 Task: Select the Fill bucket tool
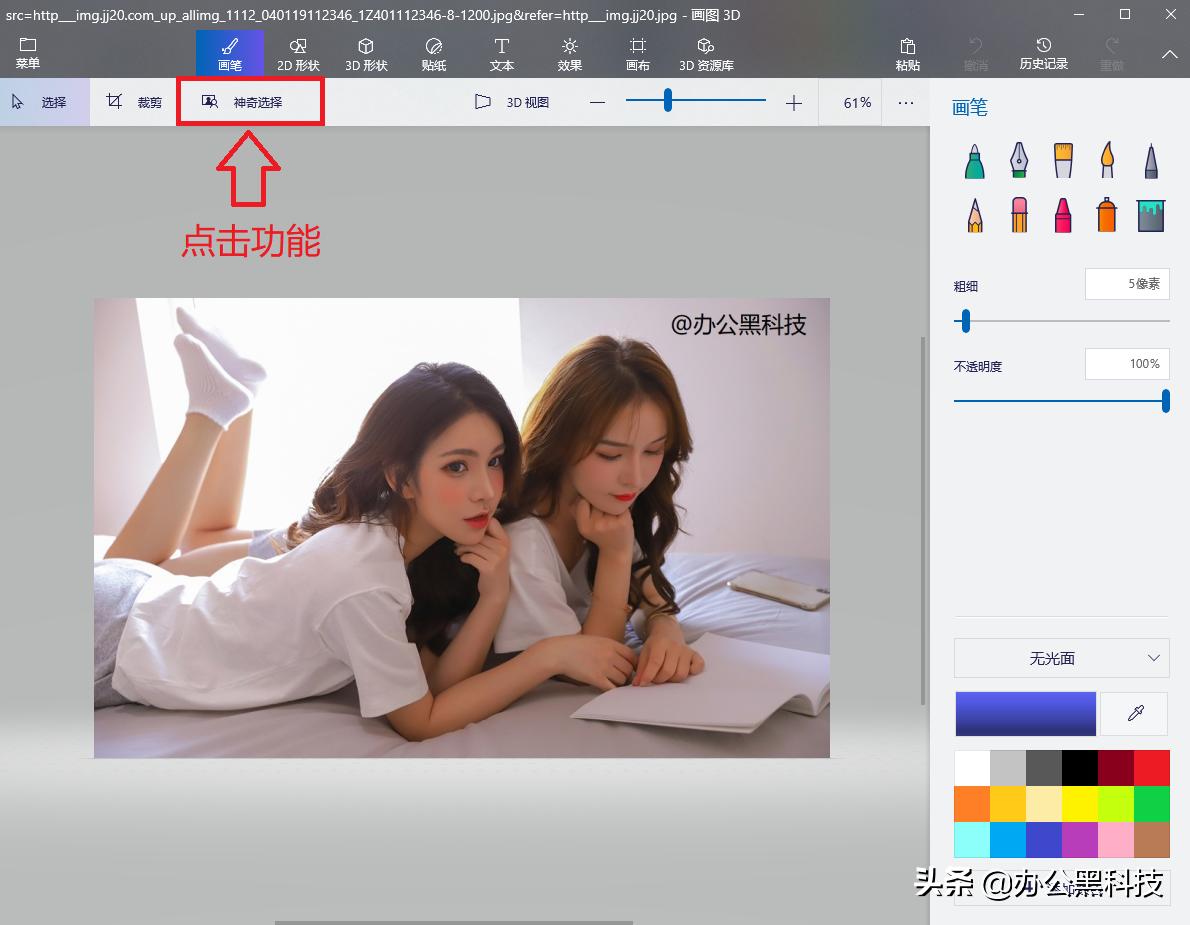1150,214
